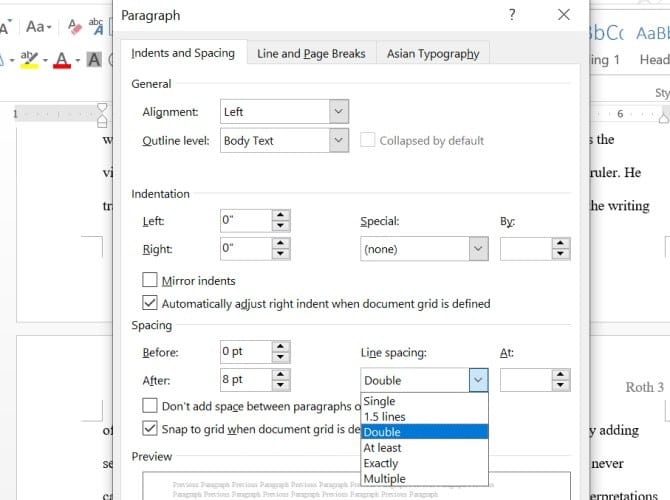670x500 pixels.
Task: Enable the Mirror indents checkbox
Action: point(150,280)
